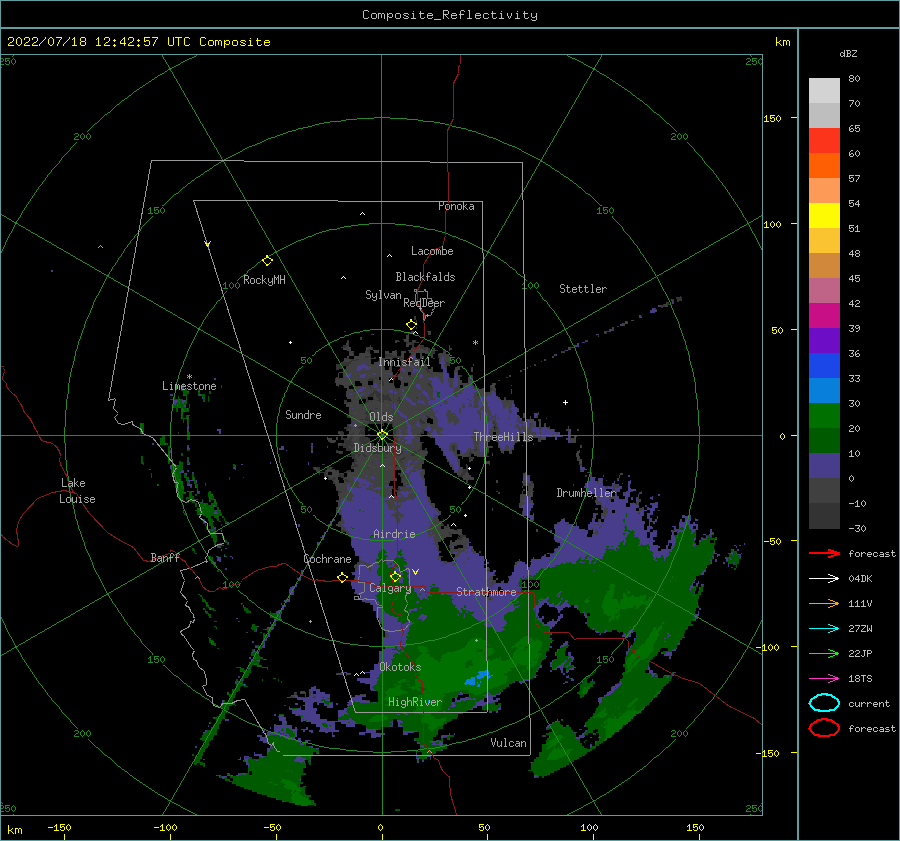Click the magenta 18TS arrow icon
Image resolution: width=900 pixels, height=841 pixels.
824,679
